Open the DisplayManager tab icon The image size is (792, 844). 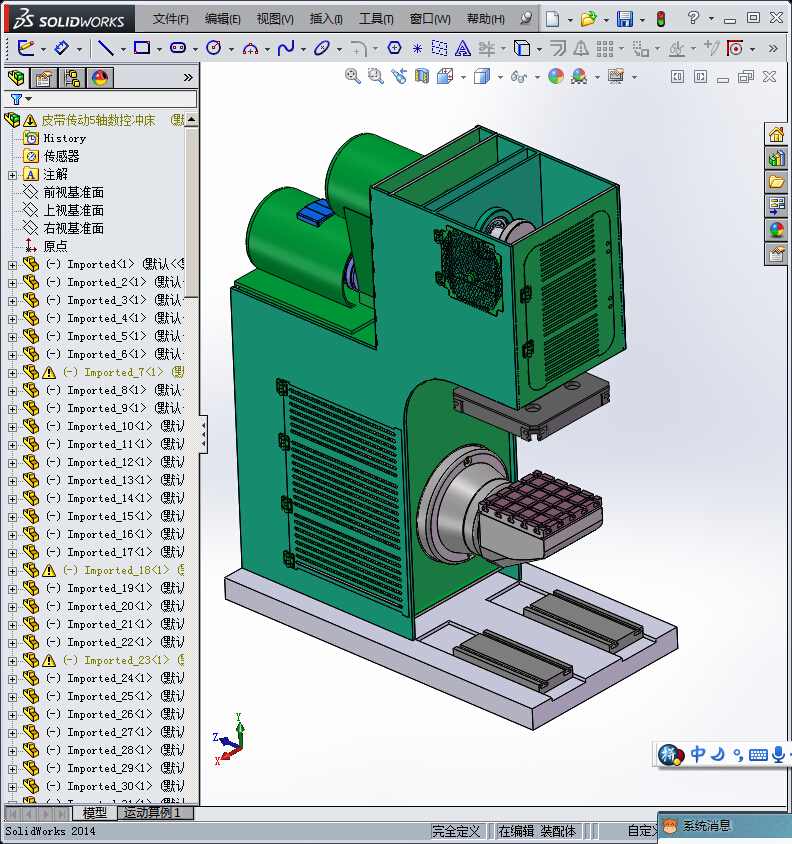(99, 78)
